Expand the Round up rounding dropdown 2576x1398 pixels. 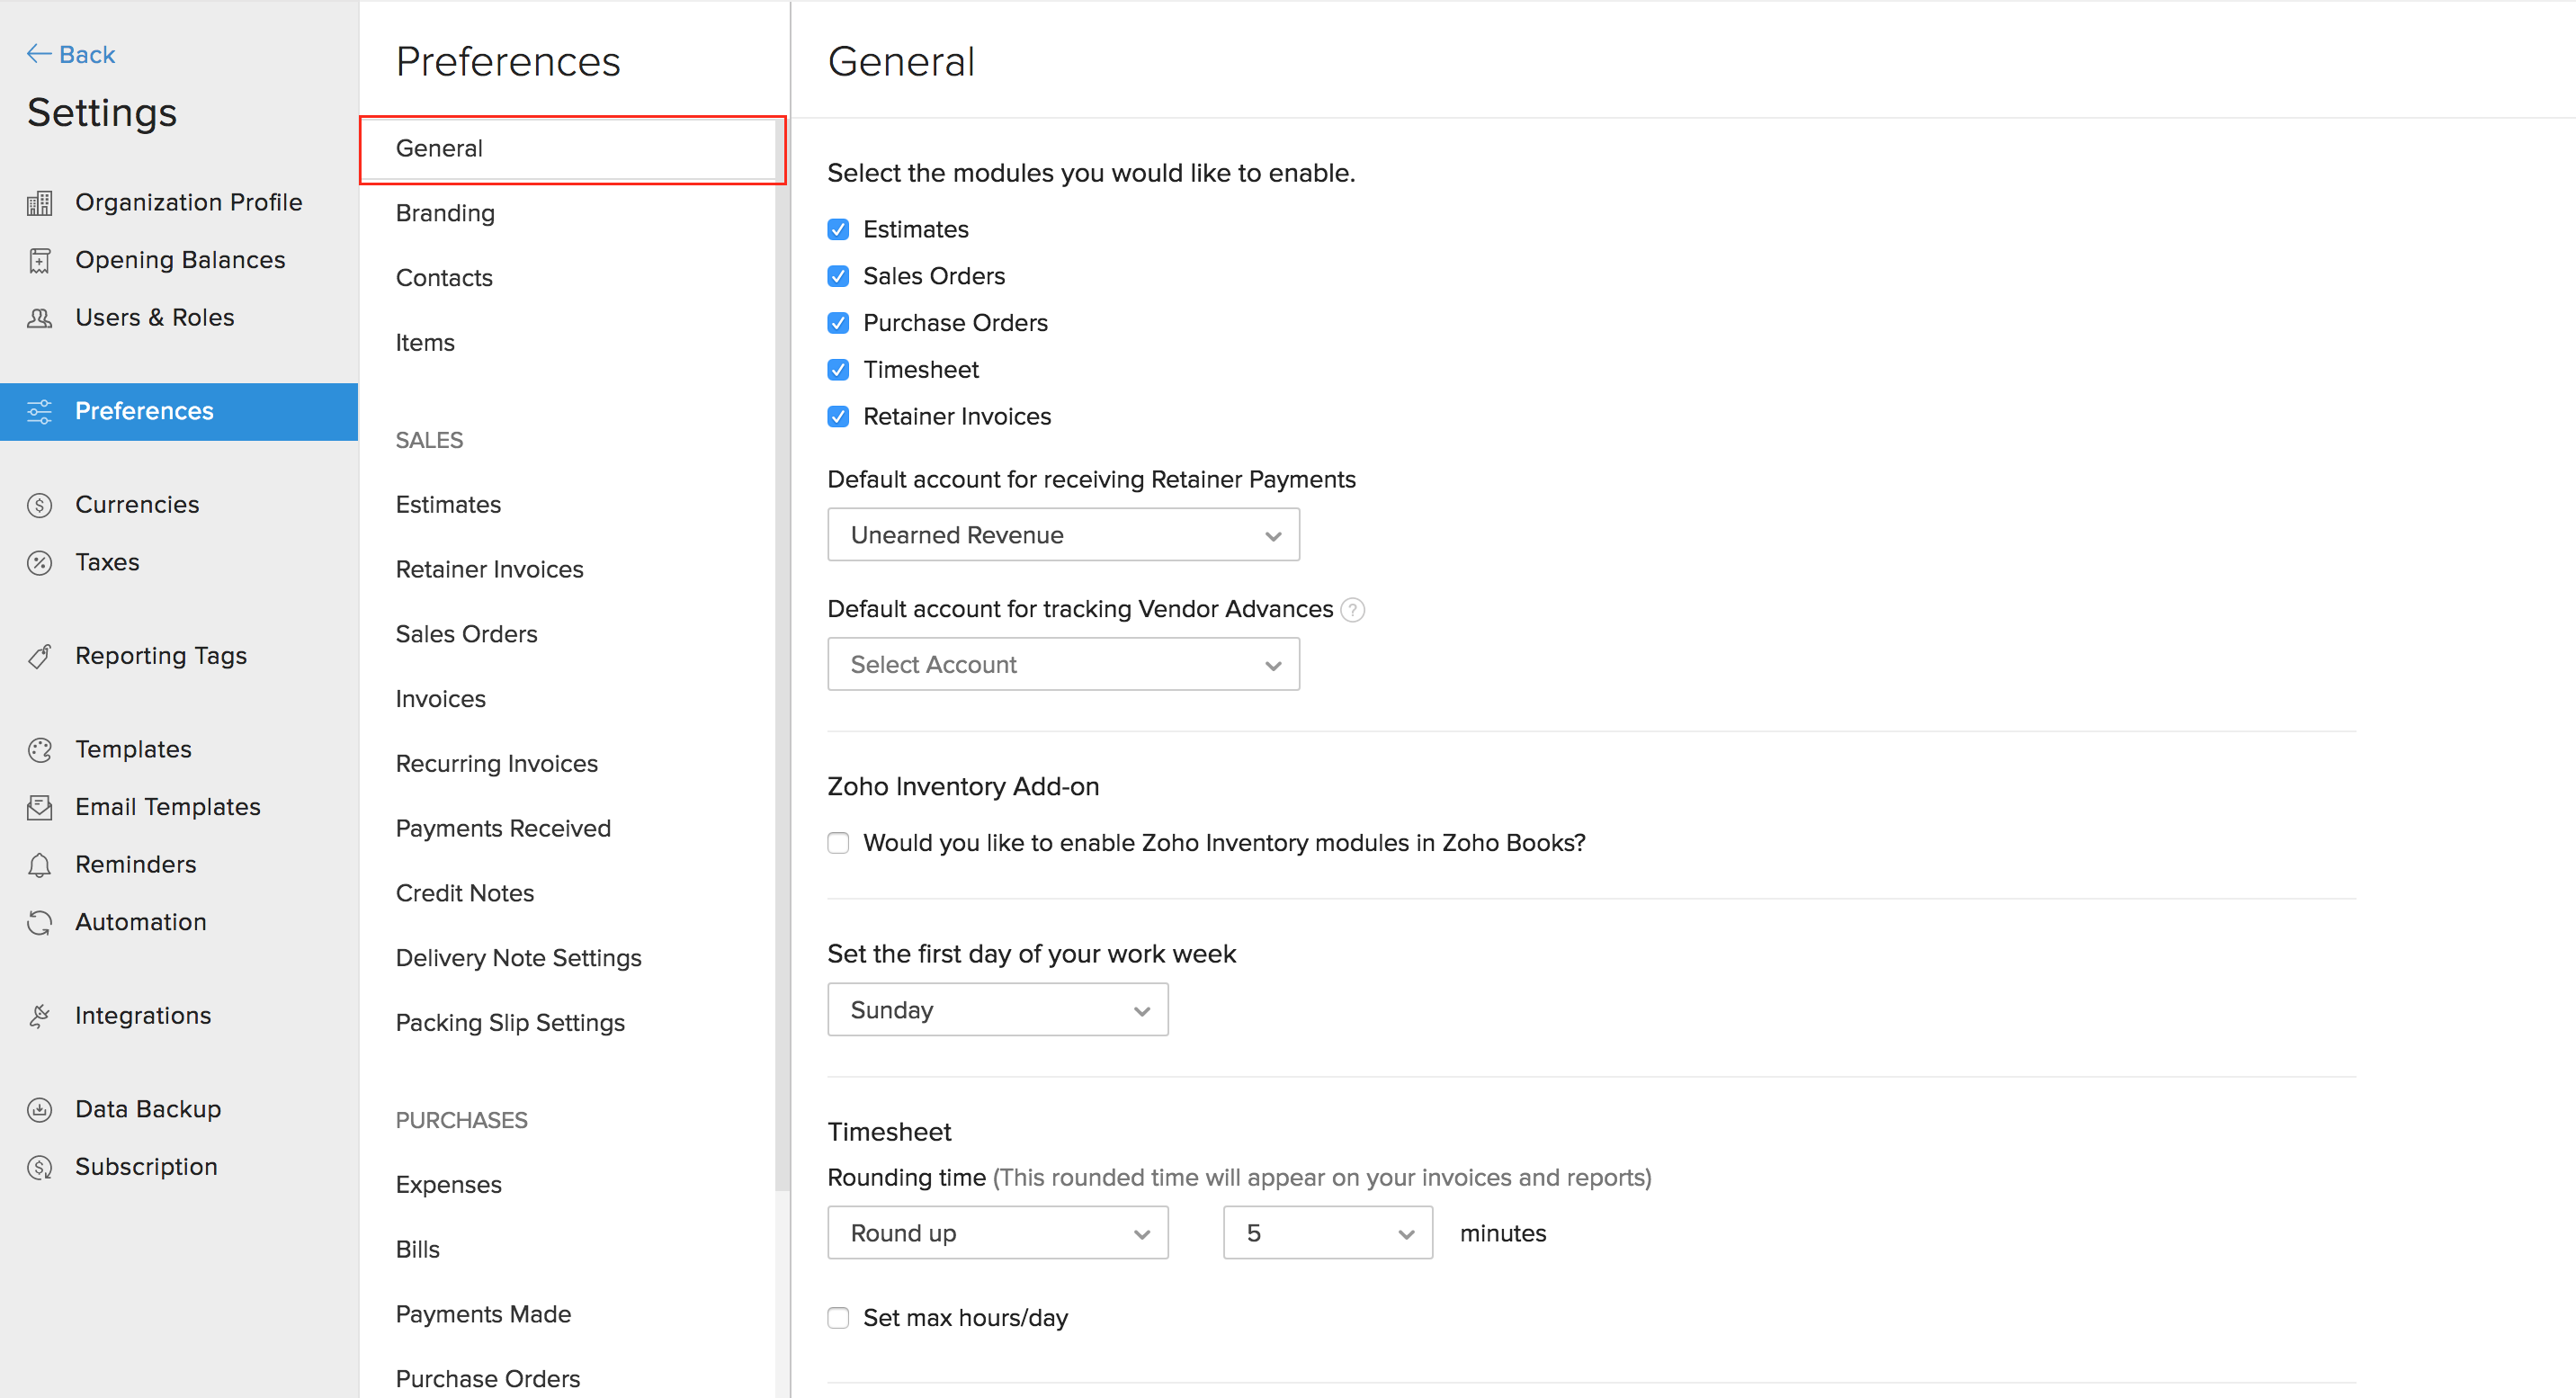[x=997, y=1233]
